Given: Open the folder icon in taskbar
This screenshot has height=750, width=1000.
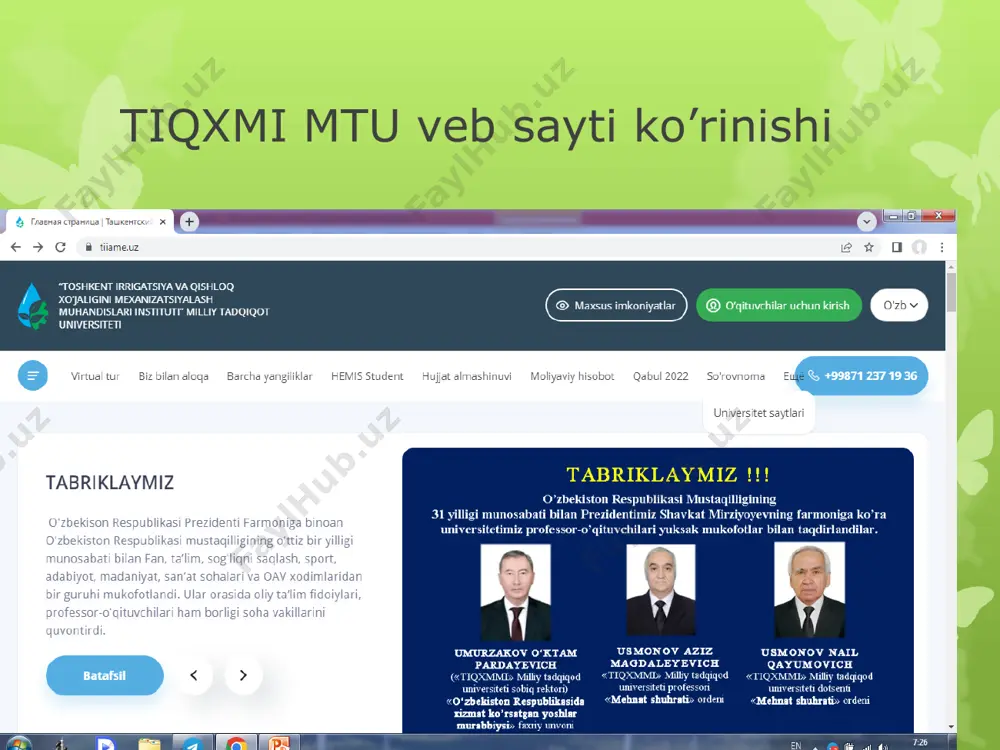Looking at the screenshot, I should [x=150, y=744].
